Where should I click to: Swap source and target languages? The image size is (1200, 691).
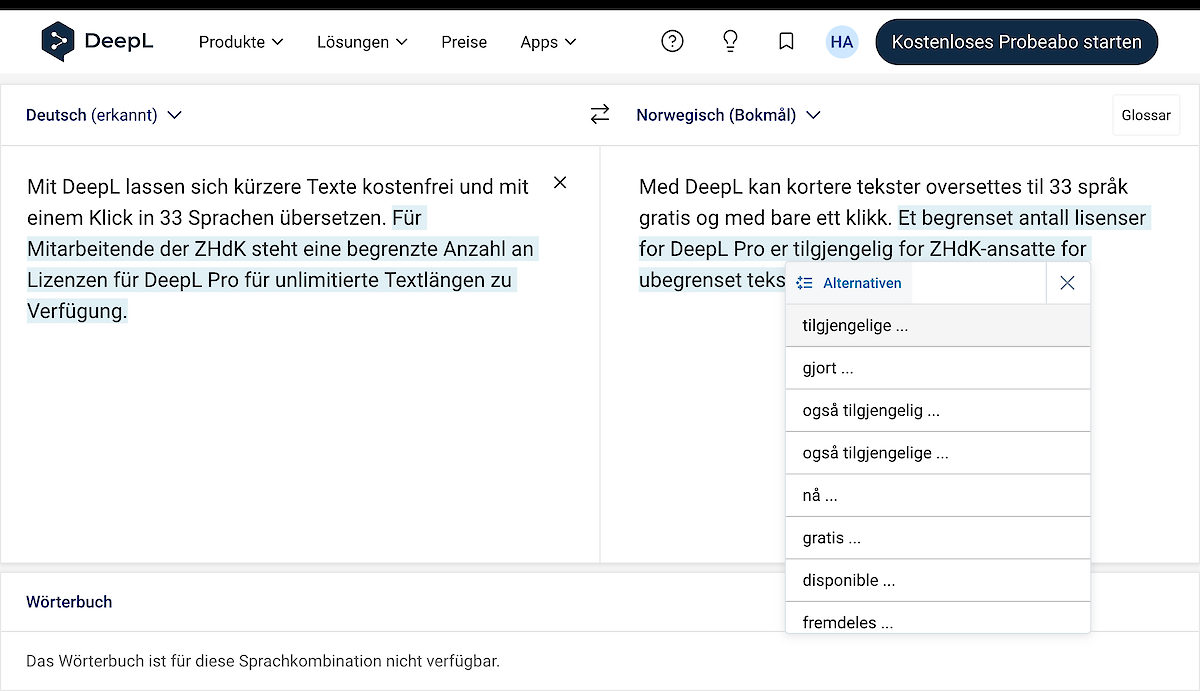600,115
